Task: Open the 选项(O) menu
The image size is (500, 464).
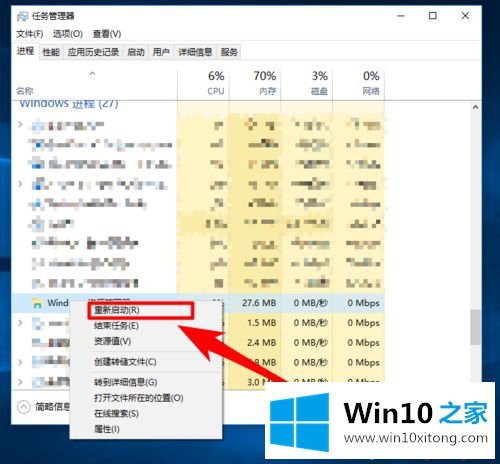Action: (68, 34)
